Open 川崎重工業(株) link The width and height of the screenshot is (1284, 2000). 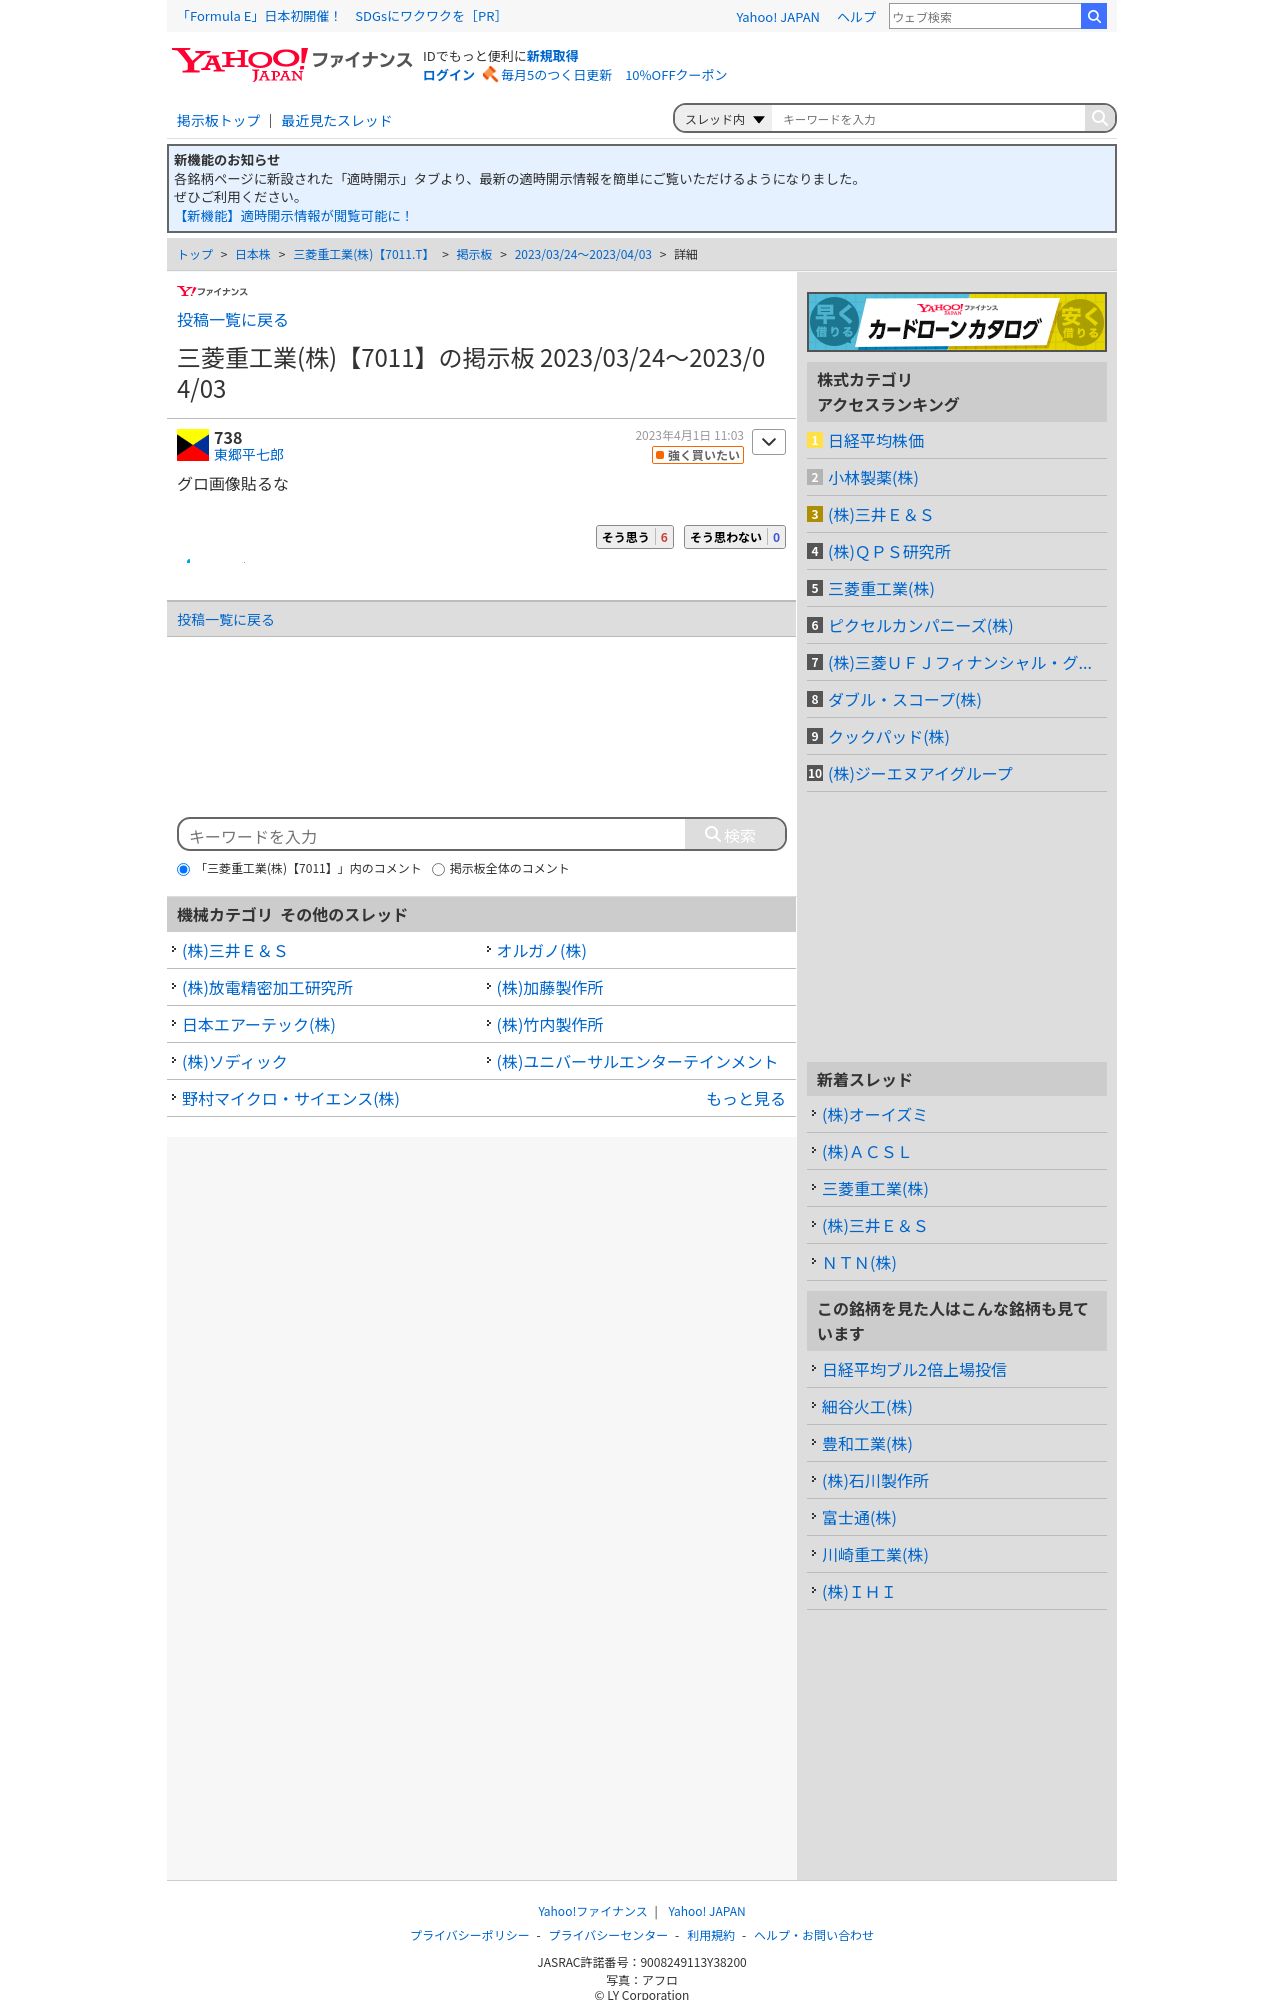click(875, 1555)
